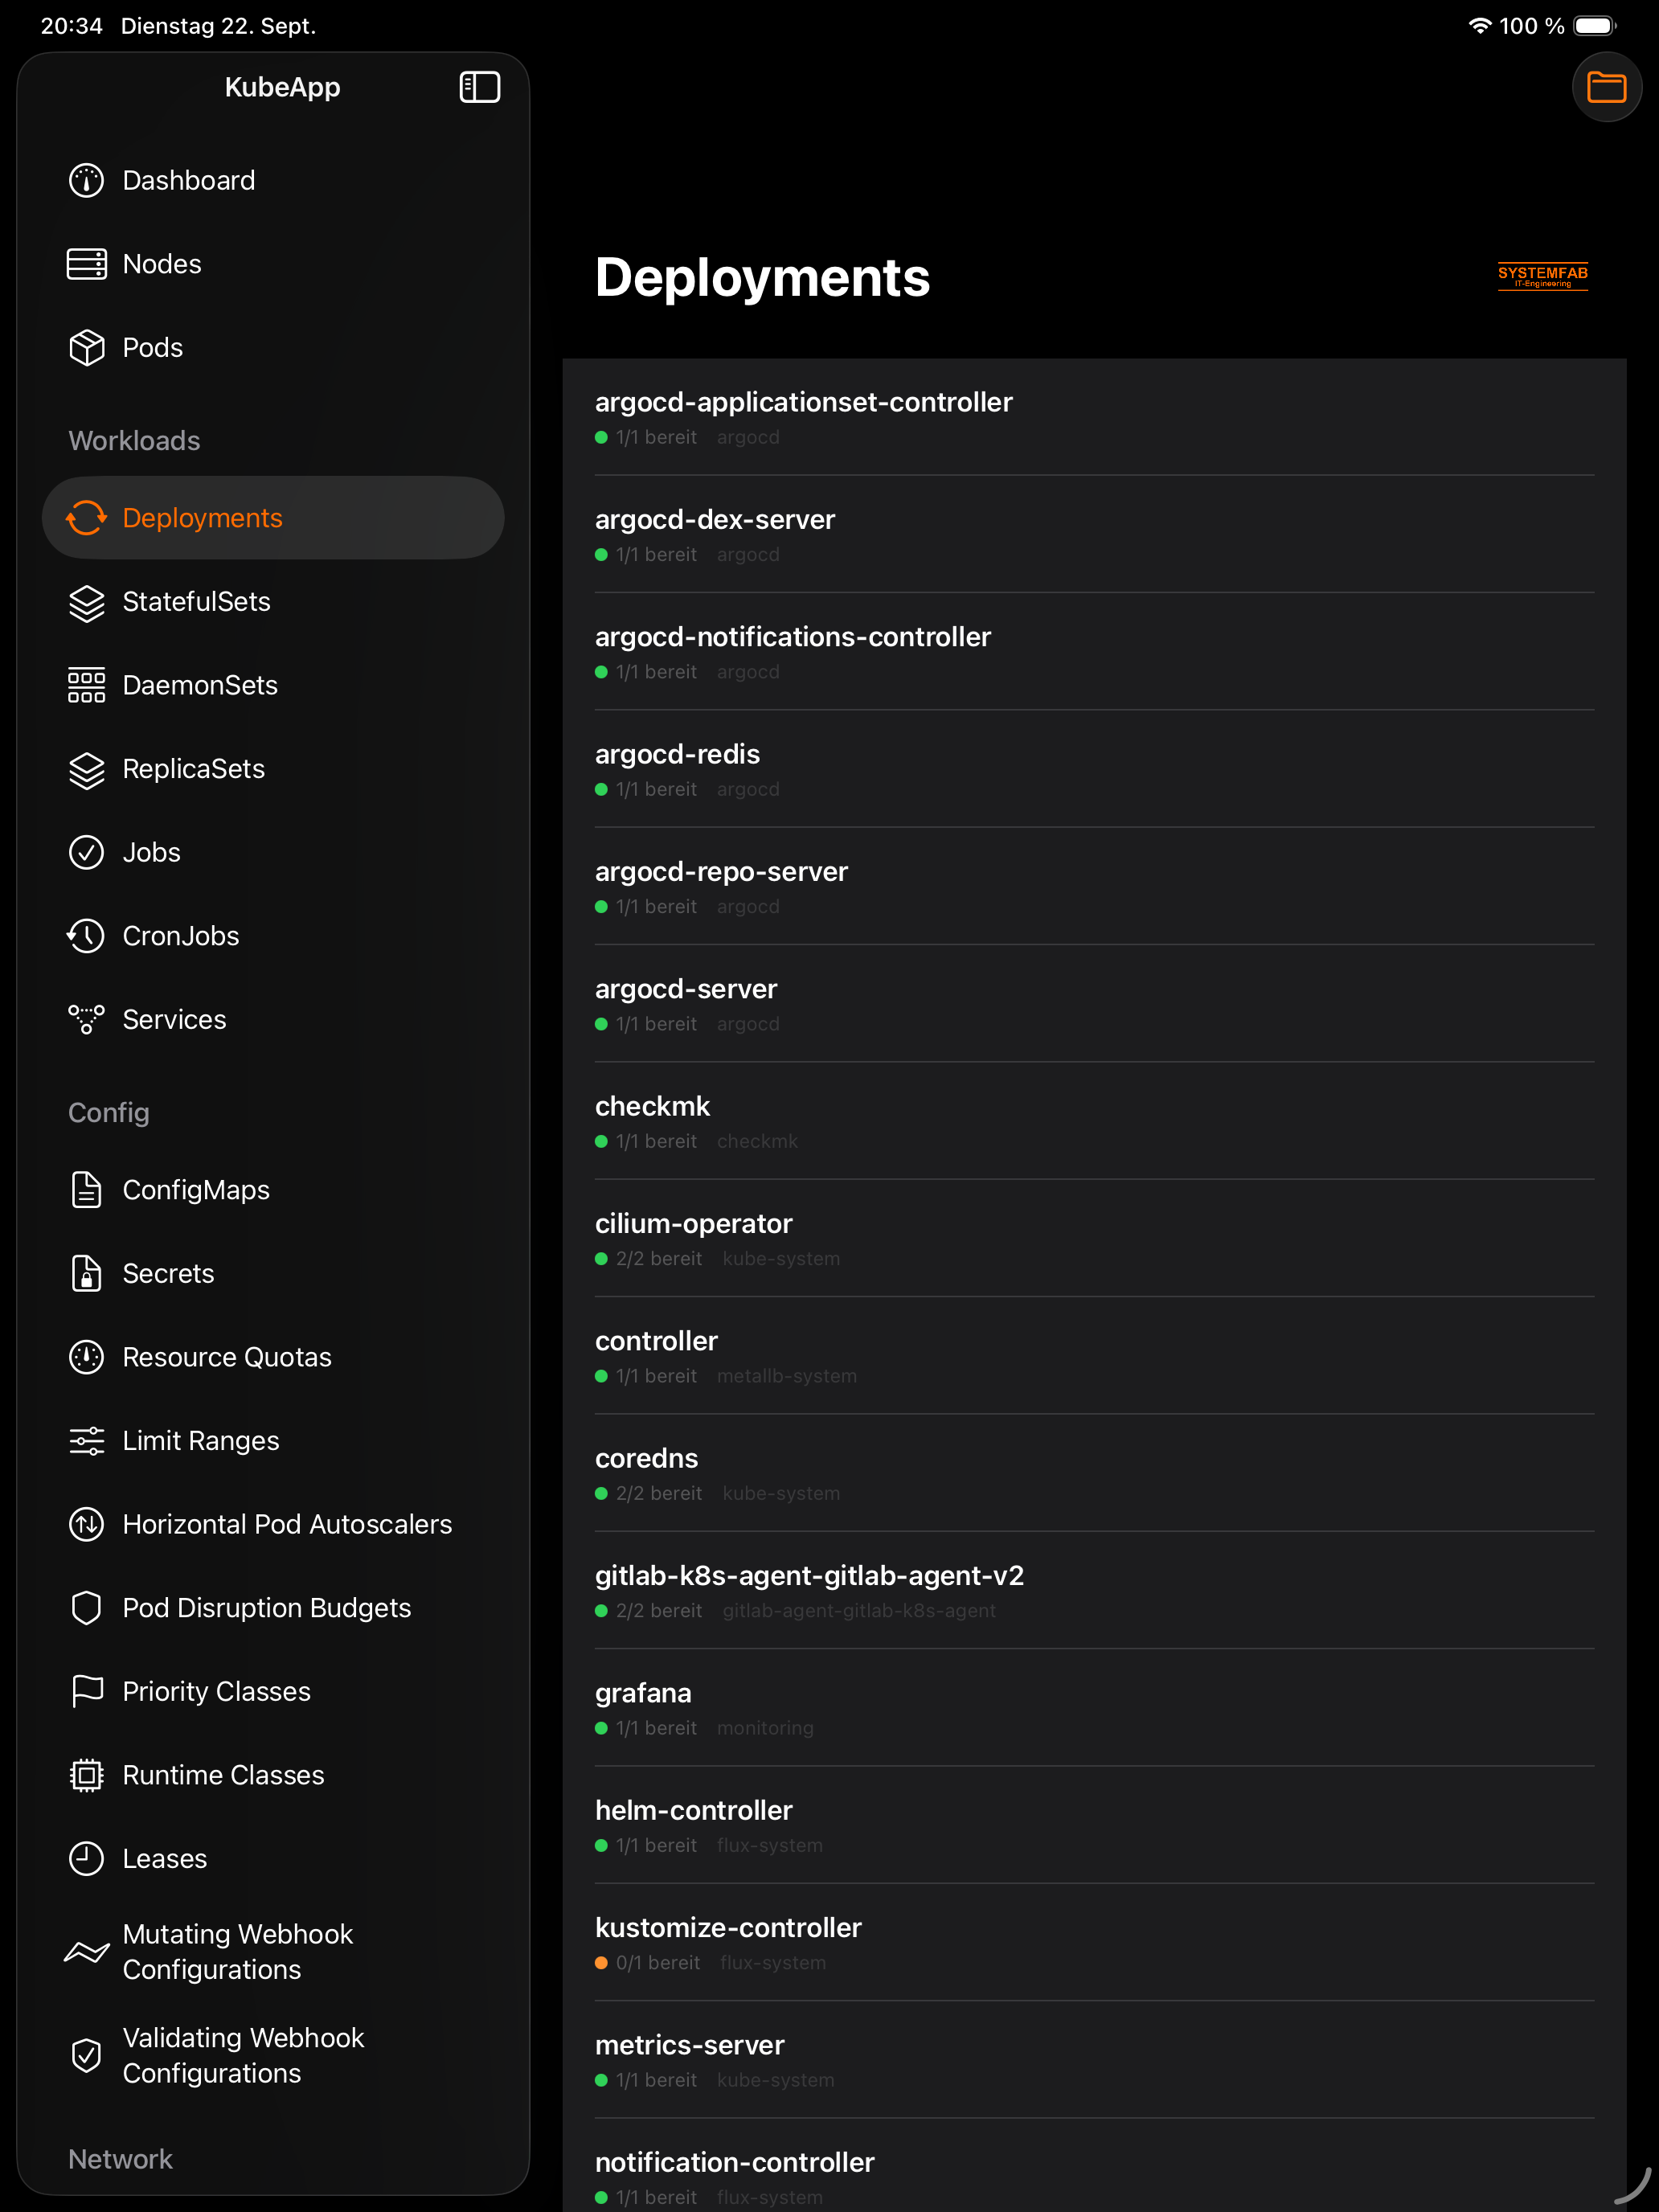
Task: Open the metrics-server deployment
Action: (x=1094, y=2060)
